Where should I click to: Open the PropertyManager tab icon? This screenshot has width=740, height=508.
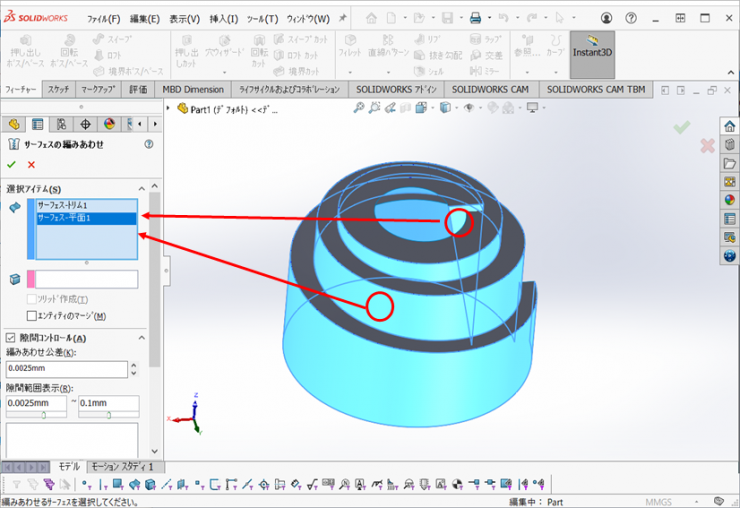point(38,124)
